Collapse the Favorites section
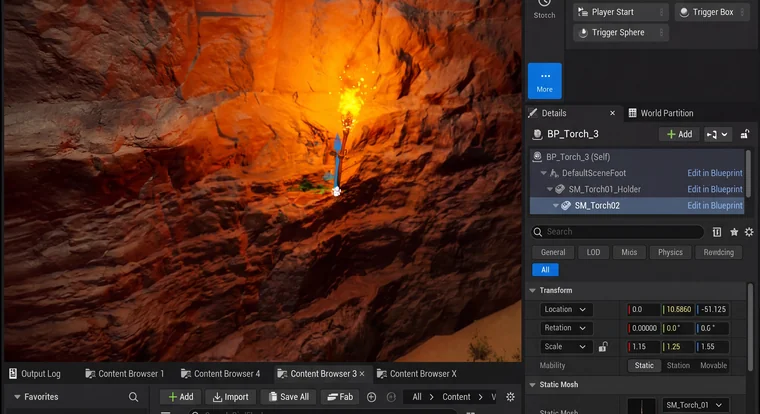This screenshot has width=760, height=414. 17,397
